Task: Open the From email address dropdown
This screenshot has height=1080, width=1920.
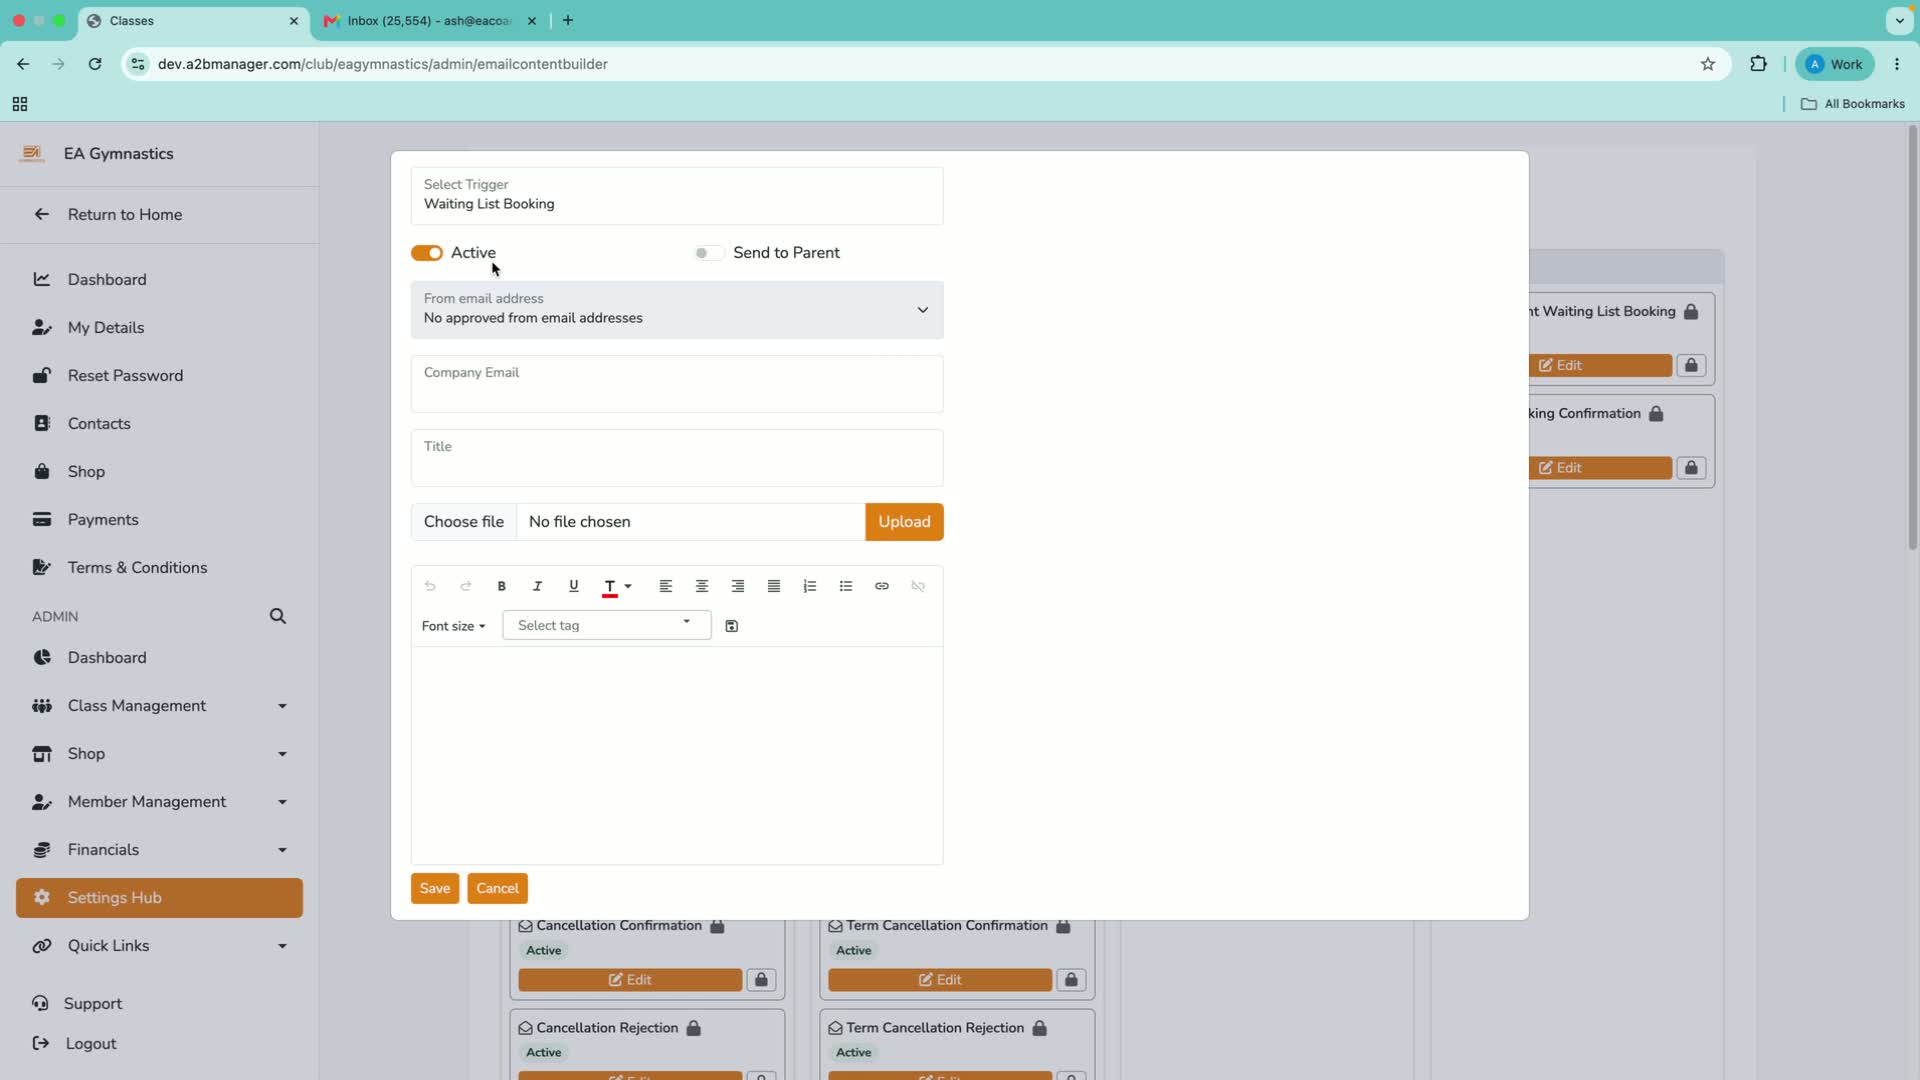Action: [677, 310]
